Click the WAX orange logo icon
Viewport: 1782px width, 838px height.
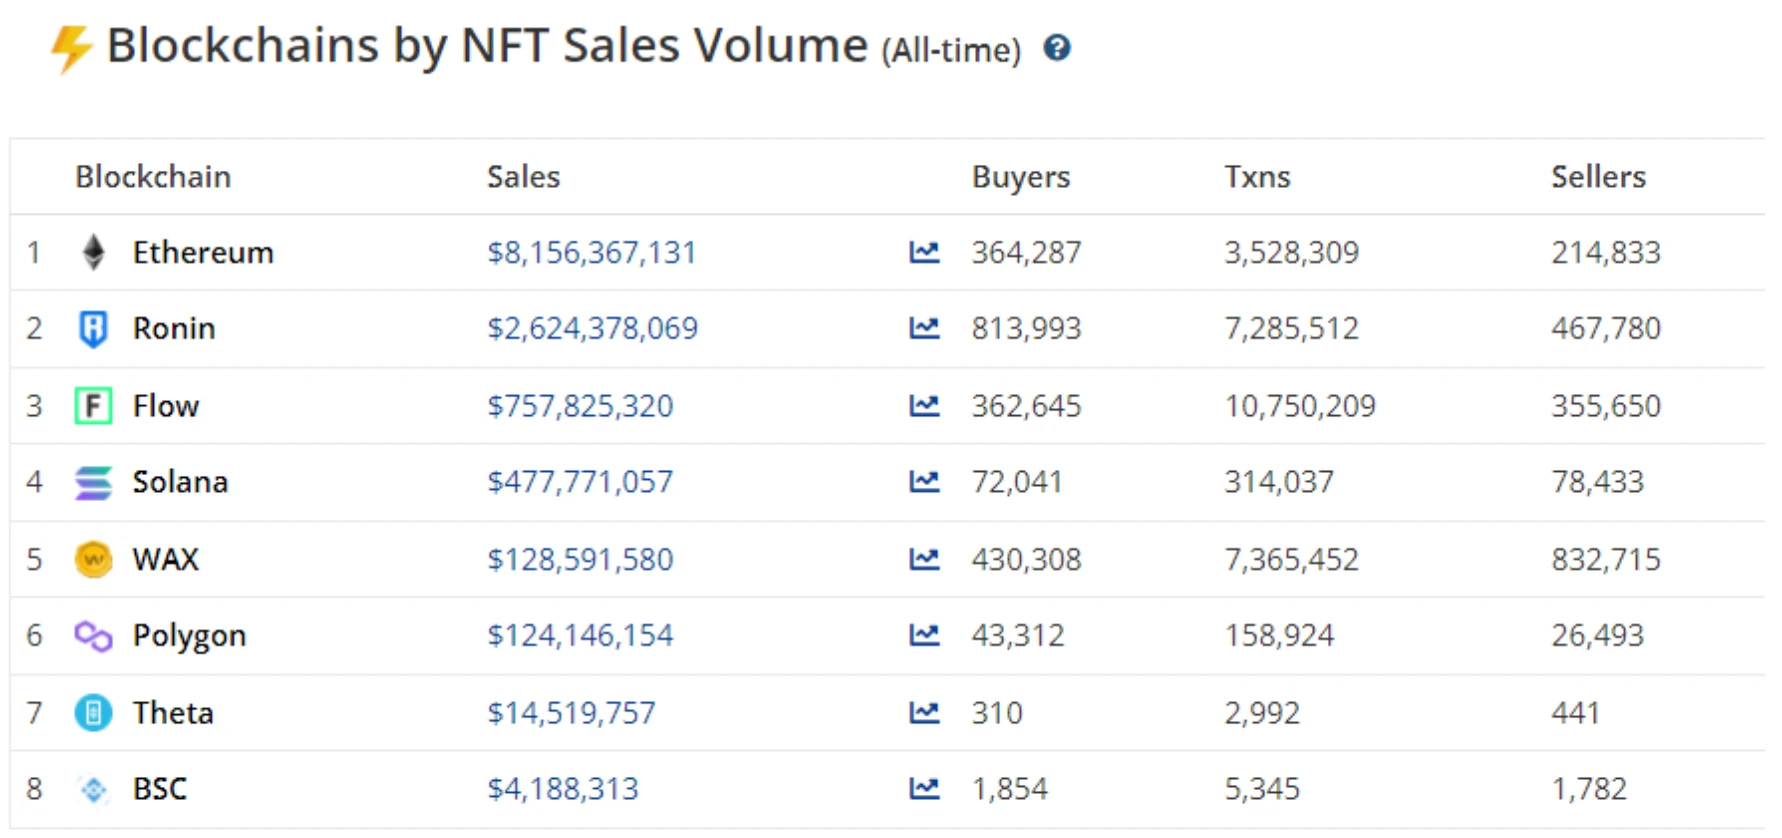[x=93, y=559]
